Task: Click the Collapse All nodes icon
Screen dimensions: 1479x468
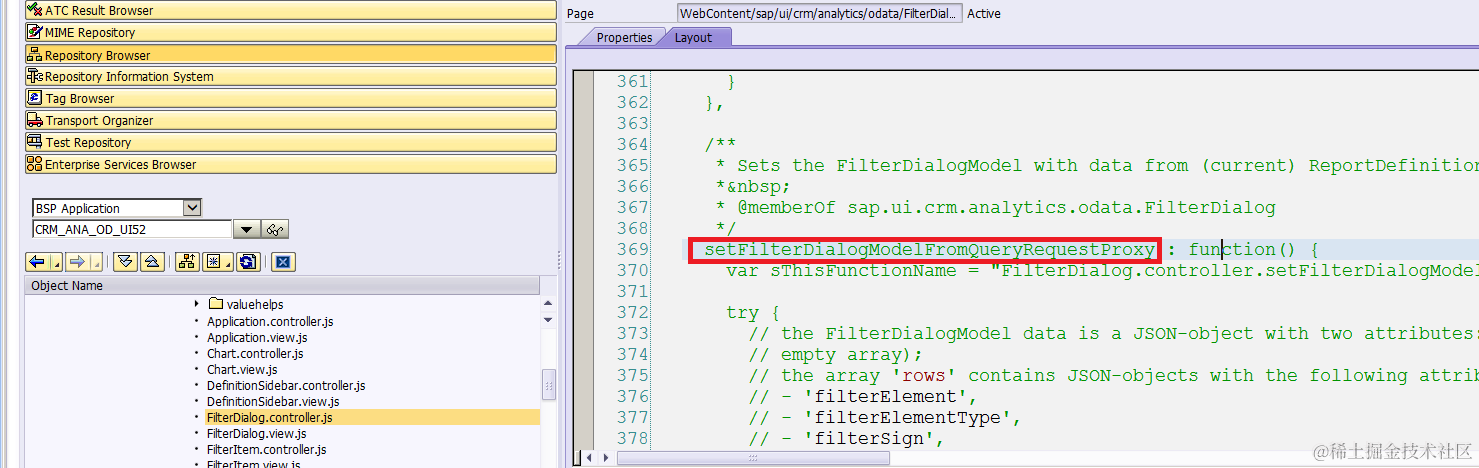Action: 151,262
